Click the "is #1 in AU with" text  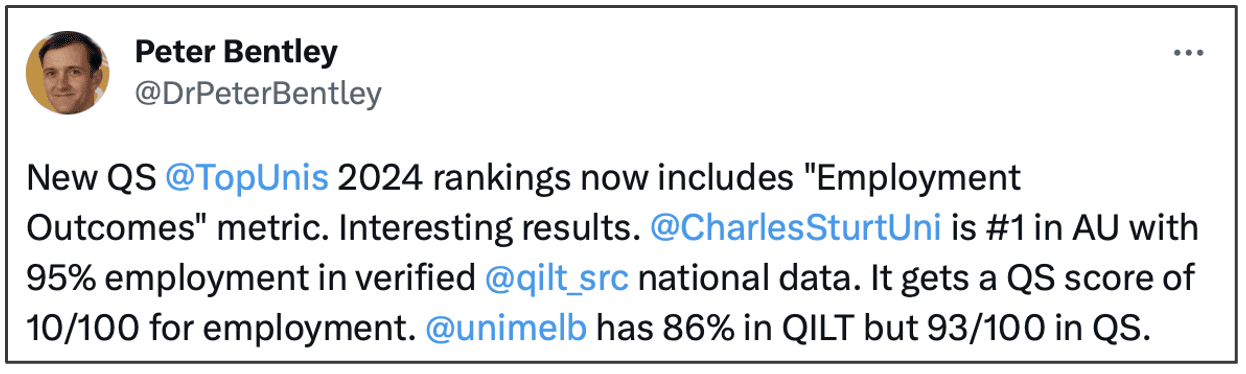point(1074,228)
